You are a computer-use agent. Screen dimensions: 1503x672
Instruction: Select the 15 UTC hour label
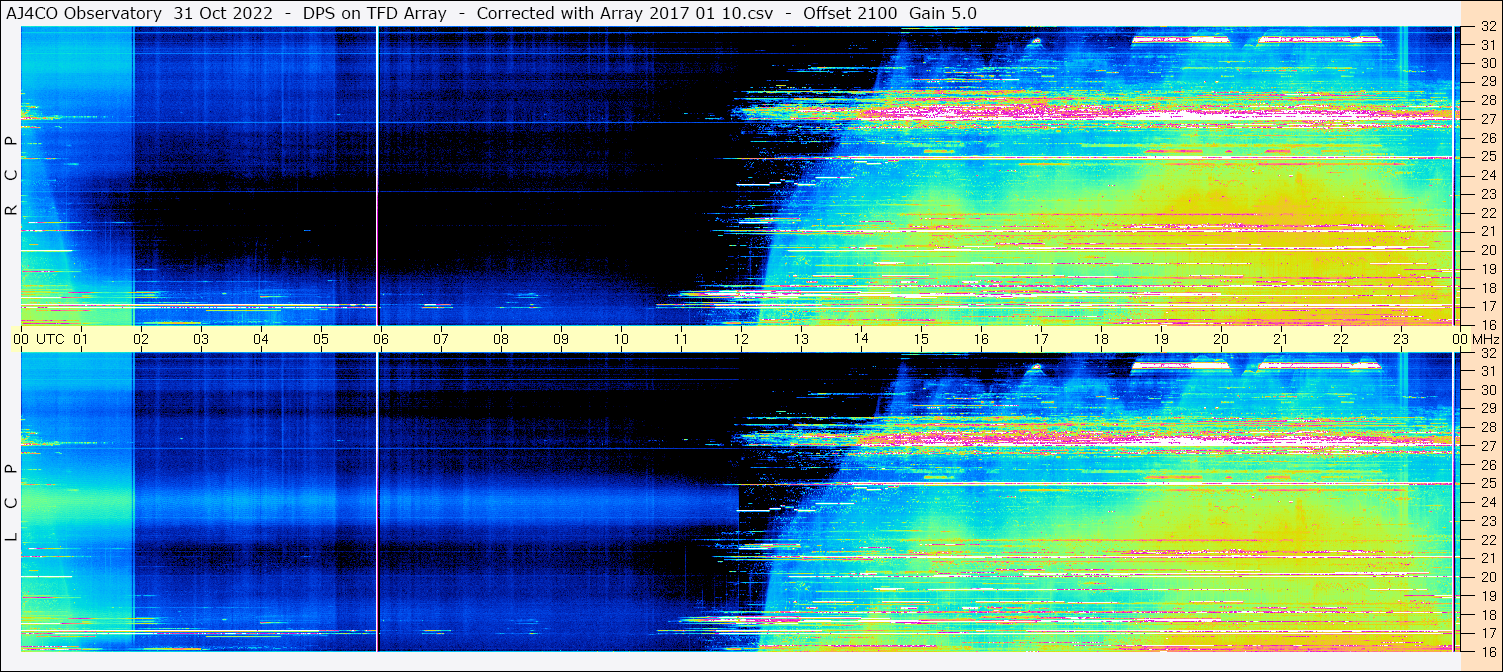pos(920,339)
